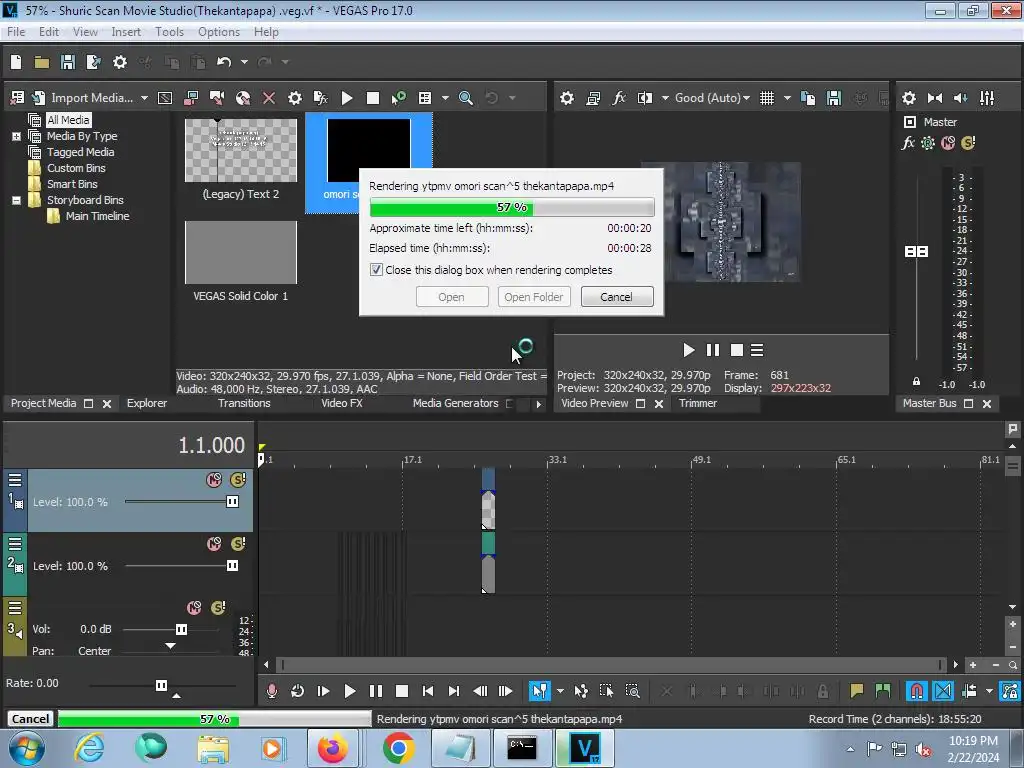Toggle Master bus mute icon
This screenshot has width=1024, height=768.
pos(948,143)
